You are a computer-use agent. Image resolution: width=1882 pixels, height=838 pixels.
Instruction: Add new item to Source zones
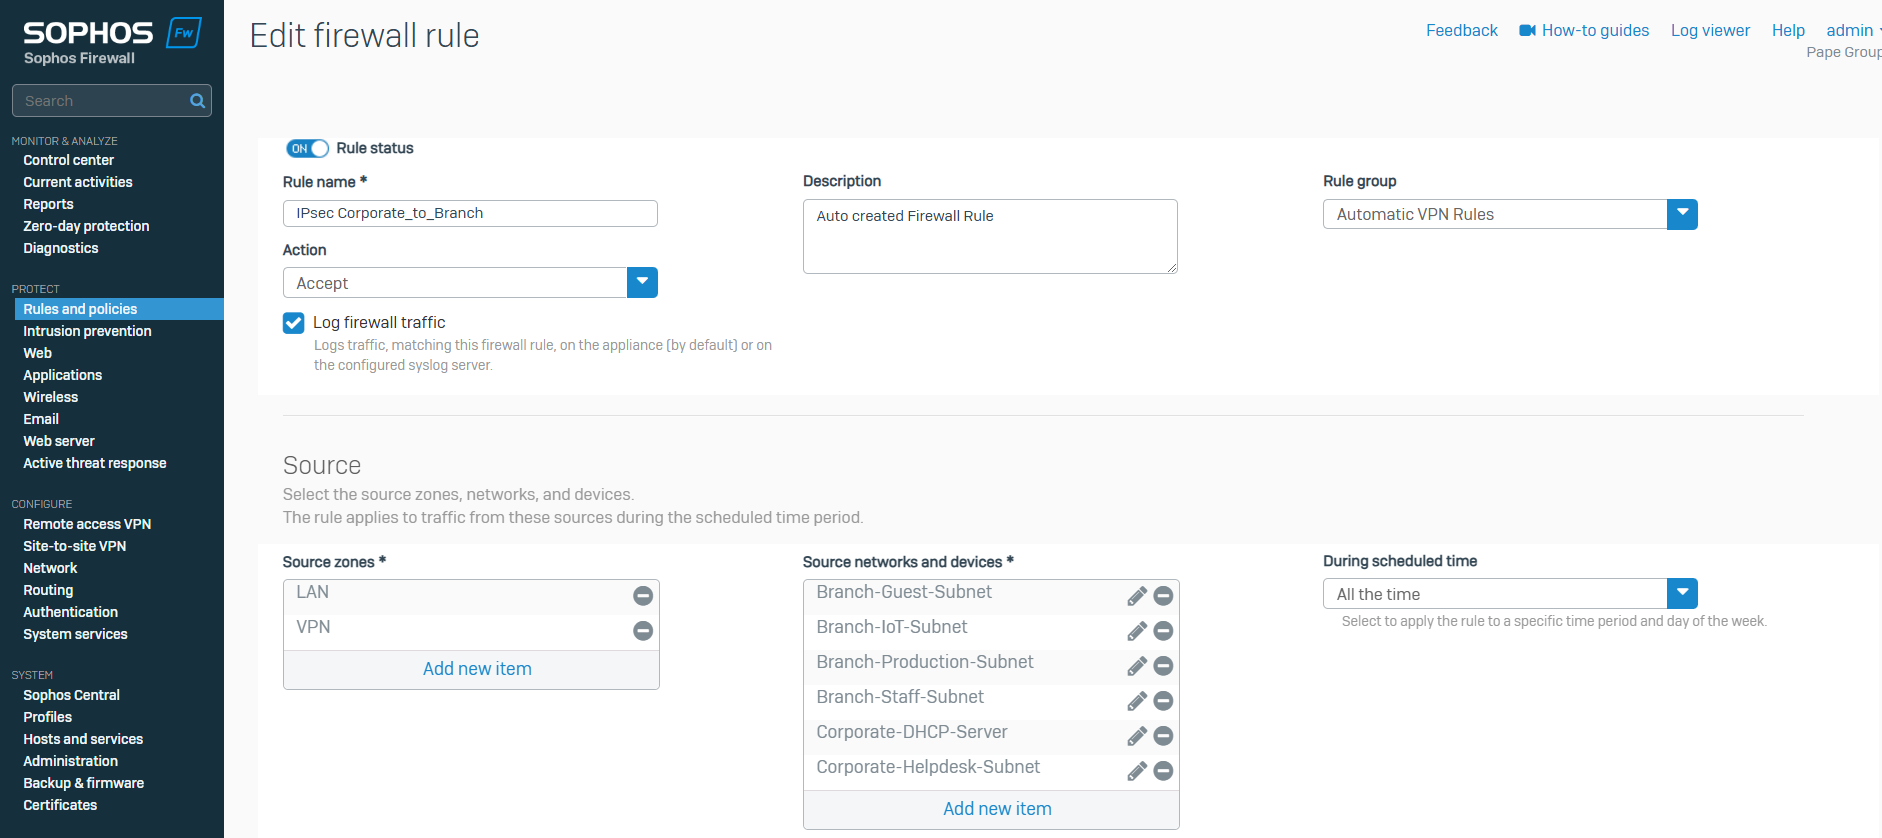477,669
